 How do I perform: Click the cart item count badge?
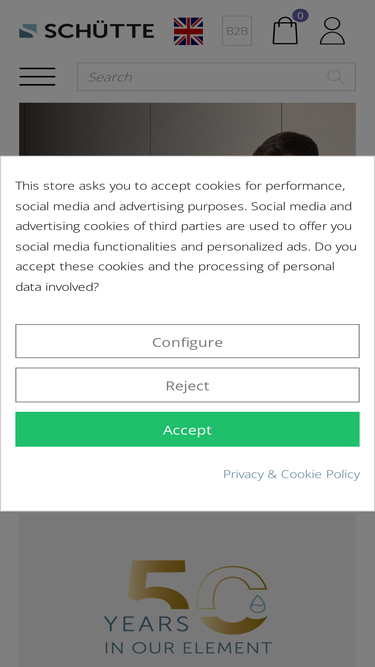300,16
